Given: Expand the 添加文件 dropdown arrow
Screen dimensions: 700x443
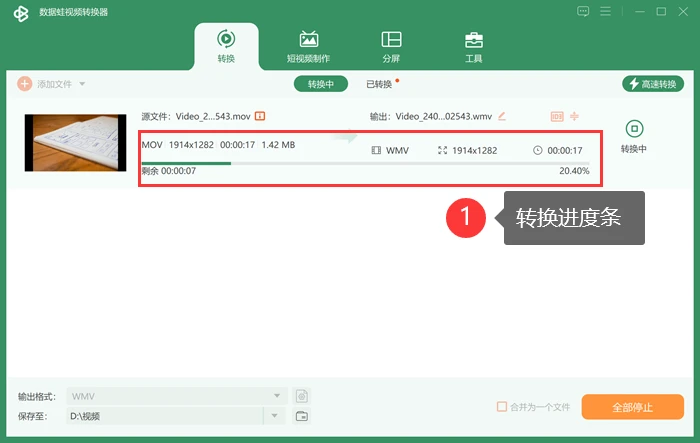Looking at the screenshot, I should [82, 84].
